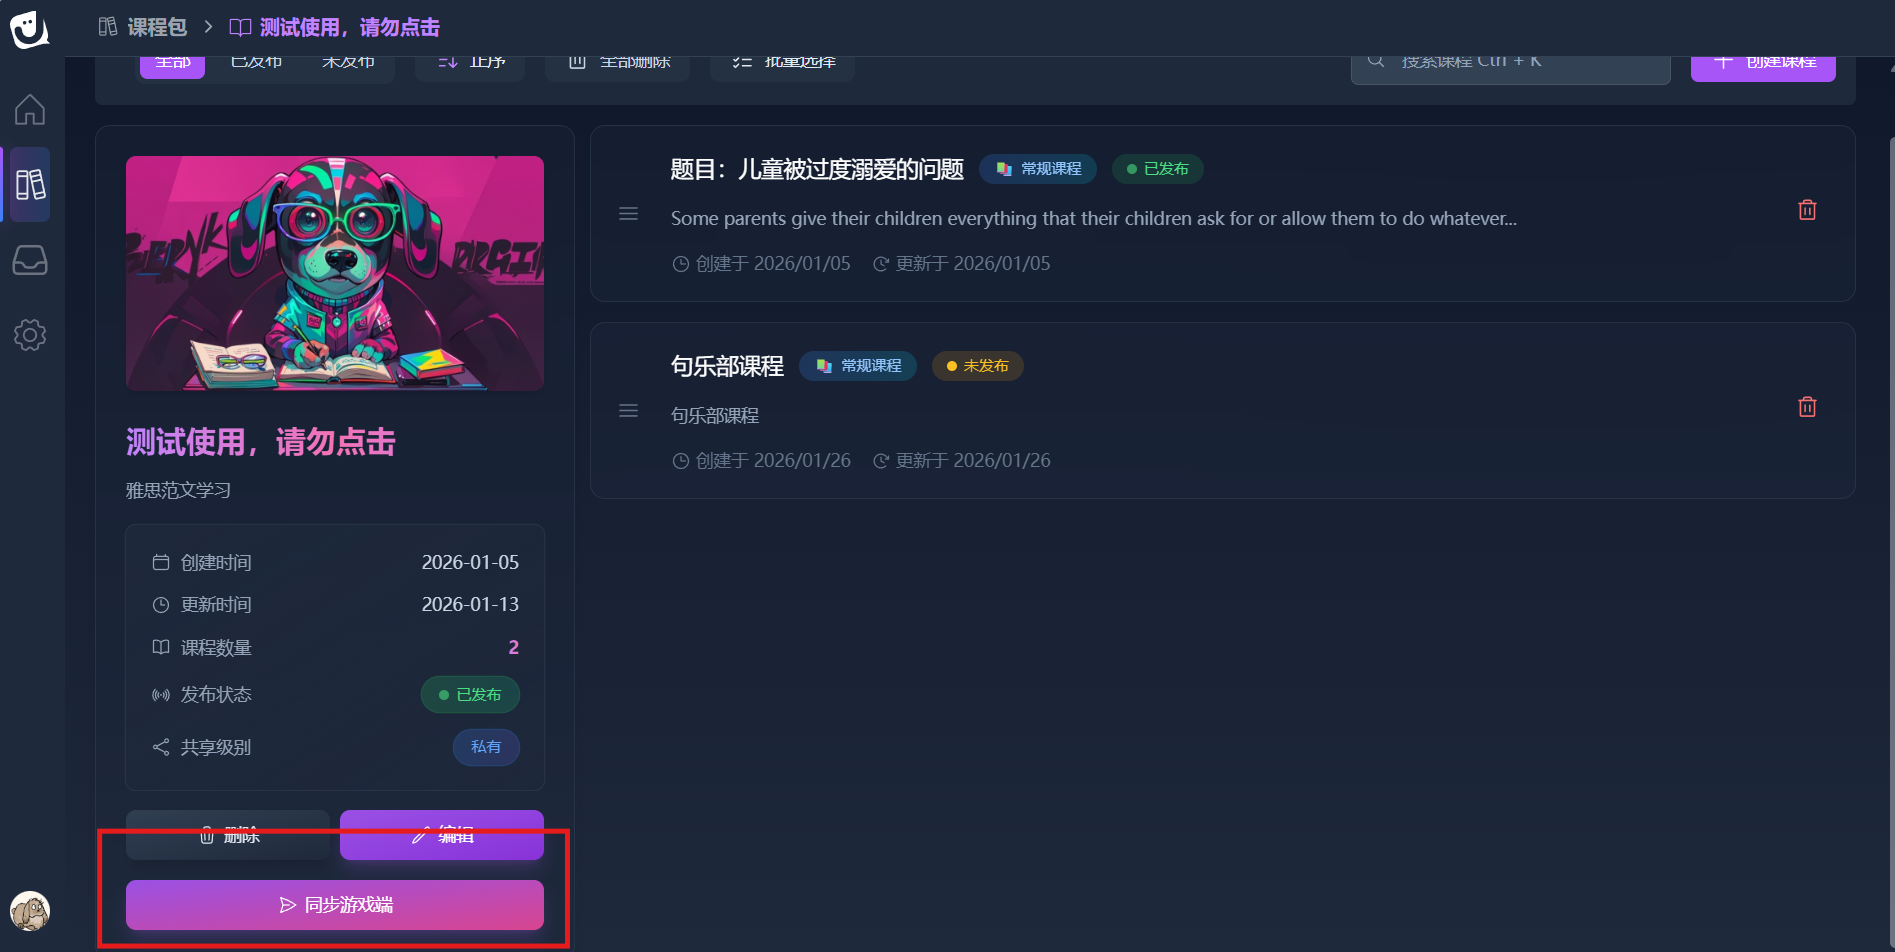Click the user avatar at sidebar bottom
The image size is (1895, 952).
tap(30, 910)
